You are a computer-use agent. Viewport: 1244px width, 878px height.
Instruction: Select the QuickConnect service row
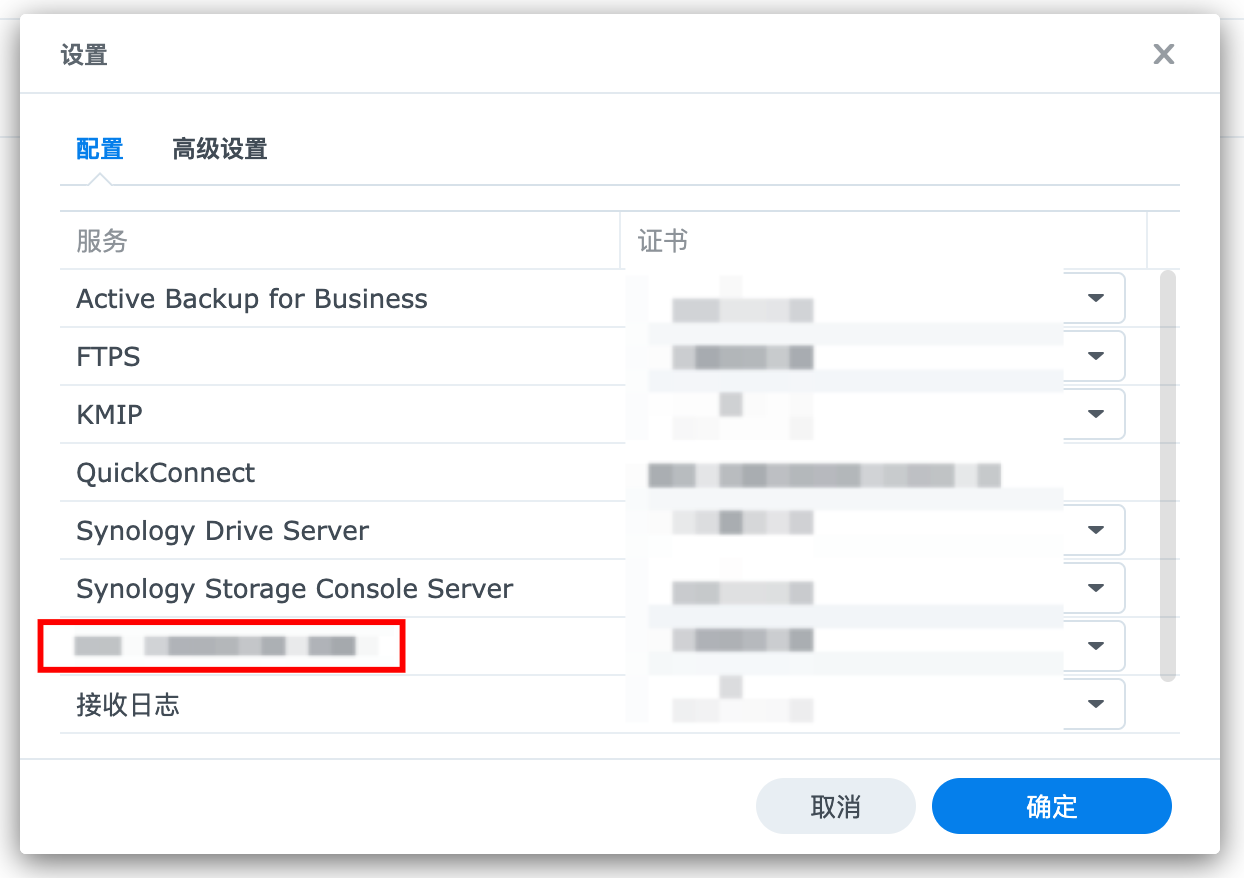point(166,472)
